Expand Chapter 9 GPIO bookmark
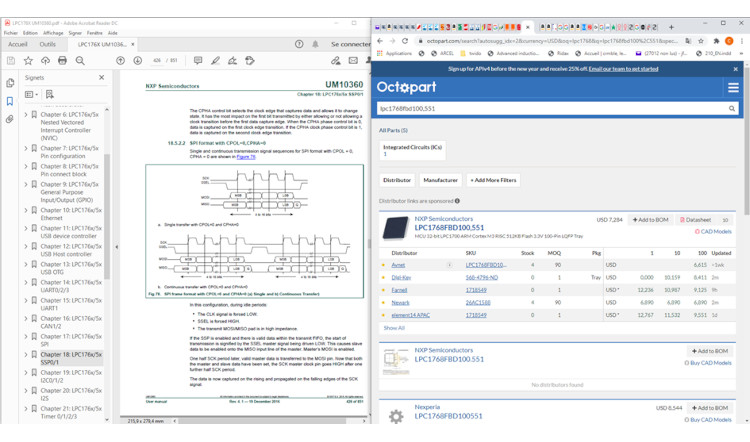Image resolution: width=750 pixels, height=442 pixels. point(26,184)
